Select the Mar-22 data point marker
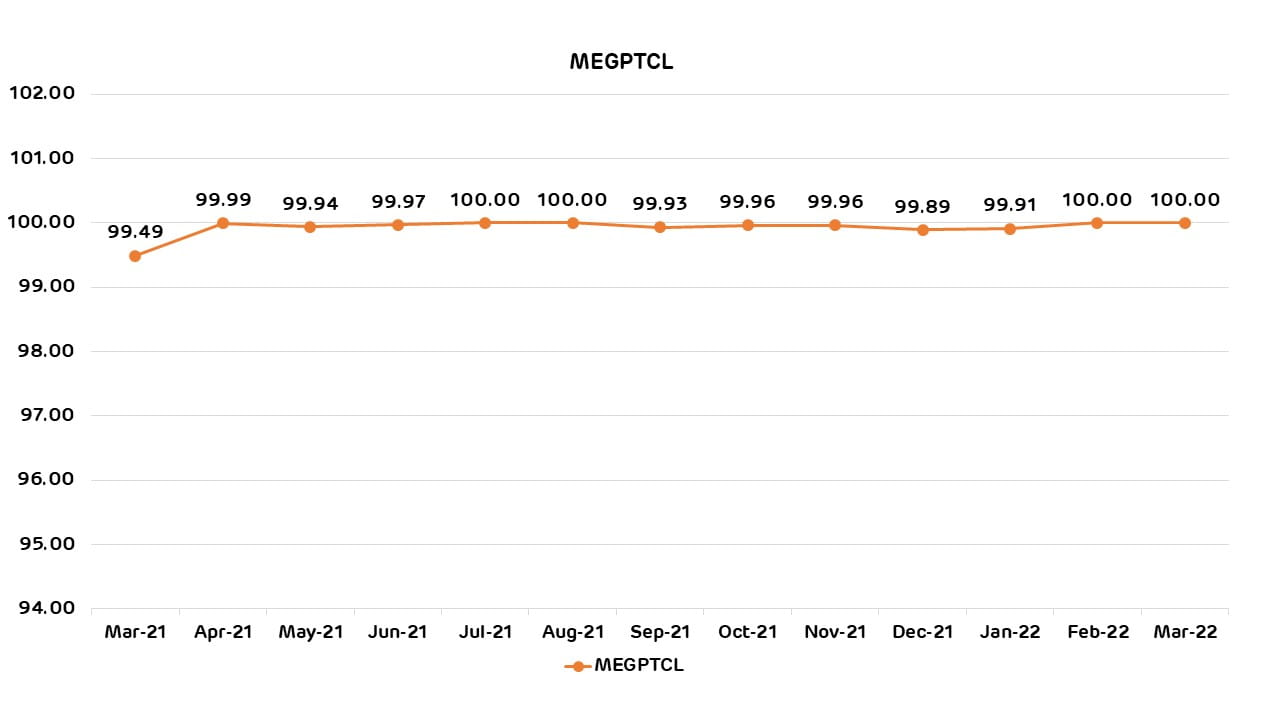This screenshot has width=1280, height=720. [x=1185, y=223]
